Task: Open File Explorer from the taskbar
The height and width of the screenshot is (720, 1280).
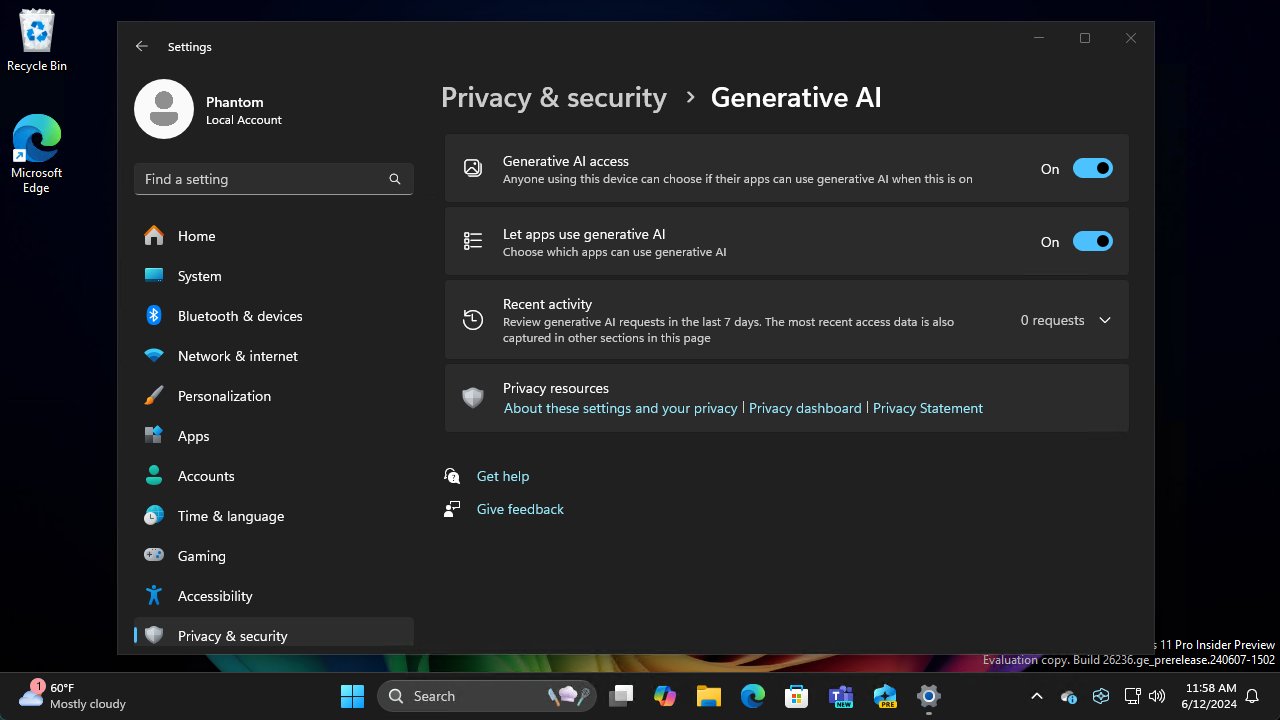Action: coord(709,696)
